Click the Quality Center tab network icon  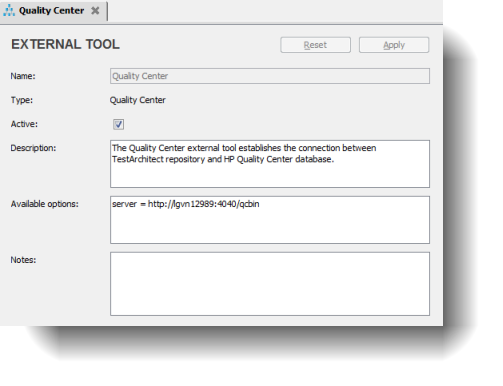tap(9, 11)
